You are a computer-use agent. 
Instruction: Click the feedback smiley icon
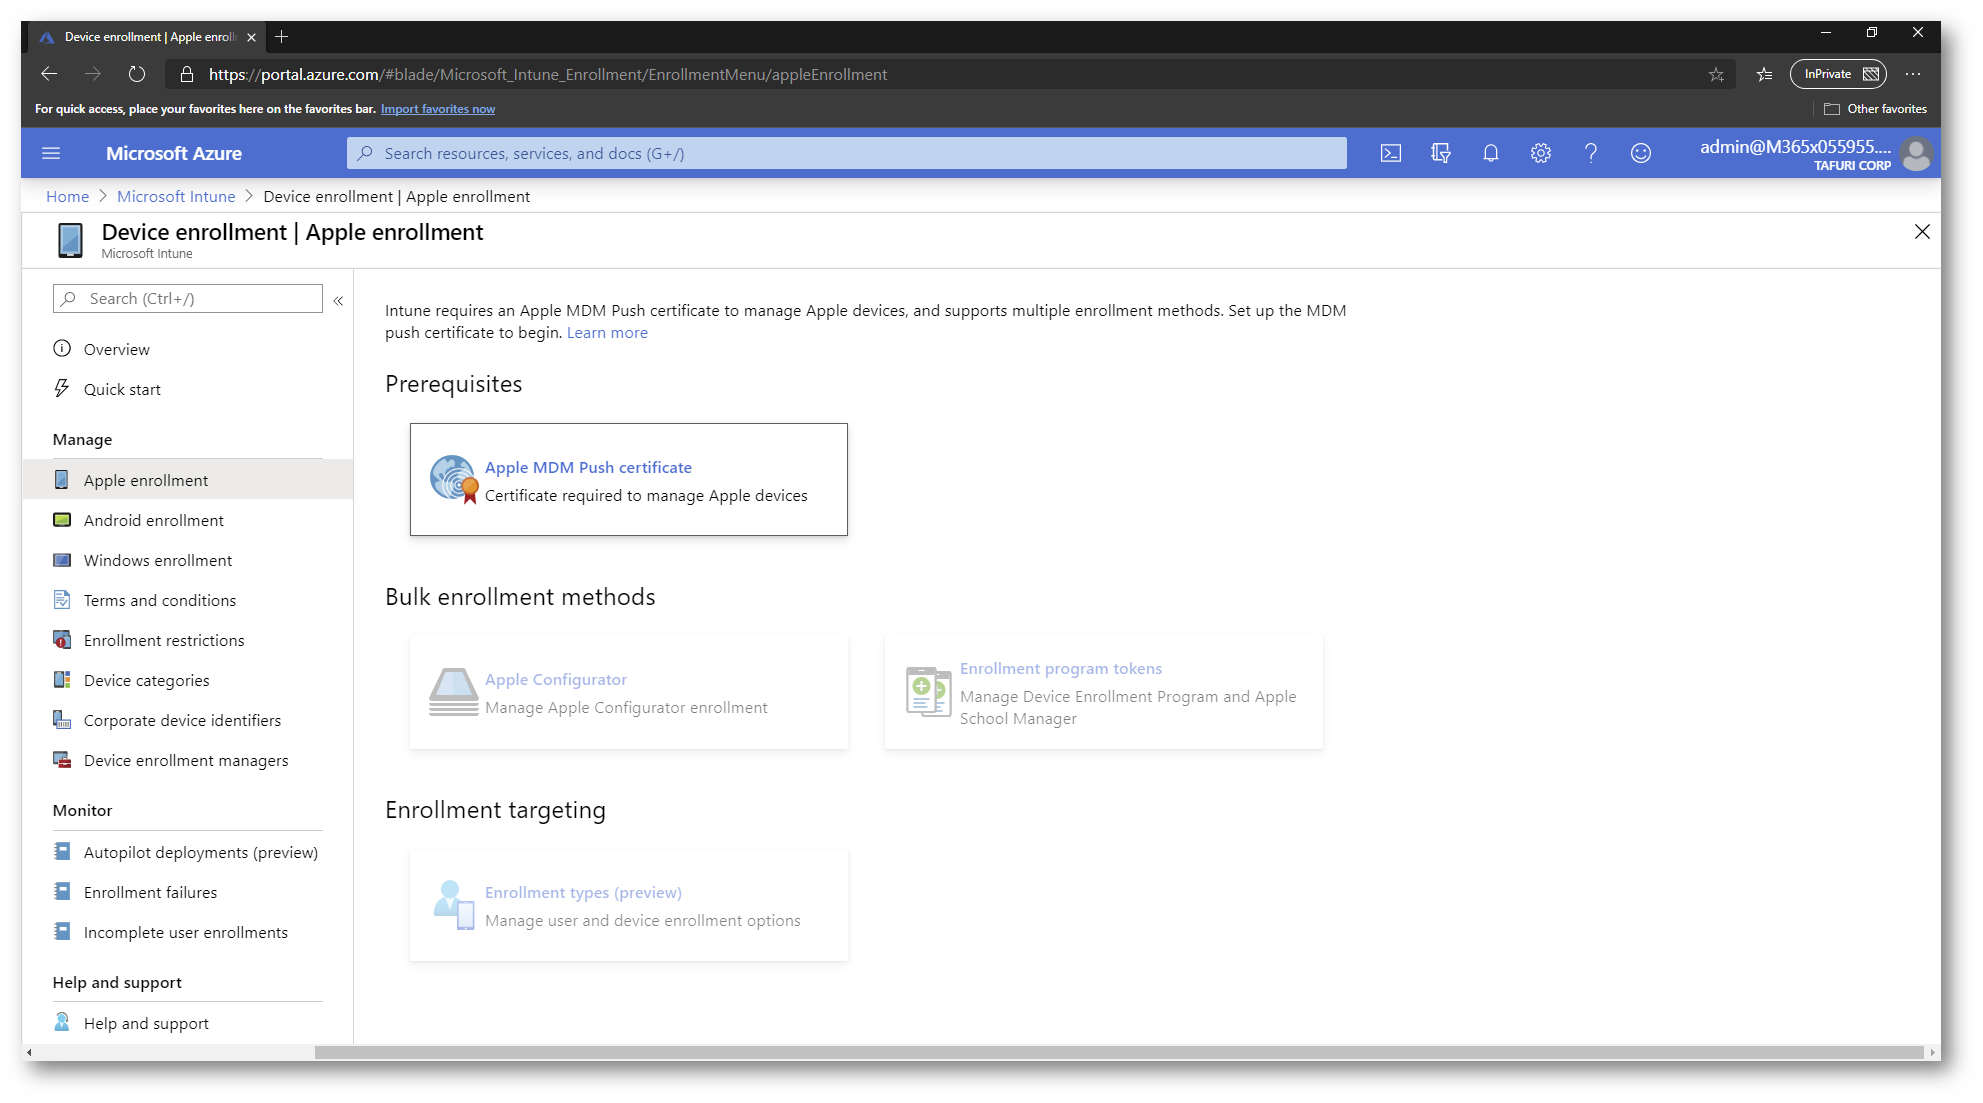coord(1640,153)
